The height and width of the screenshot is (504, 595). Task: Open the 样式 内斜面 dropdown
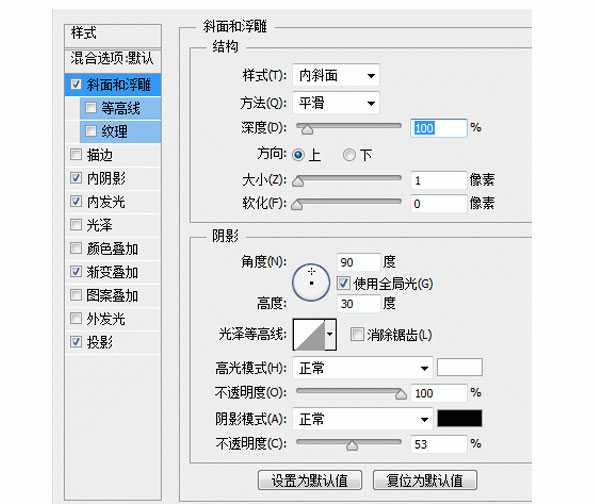(x=336, y=76)
